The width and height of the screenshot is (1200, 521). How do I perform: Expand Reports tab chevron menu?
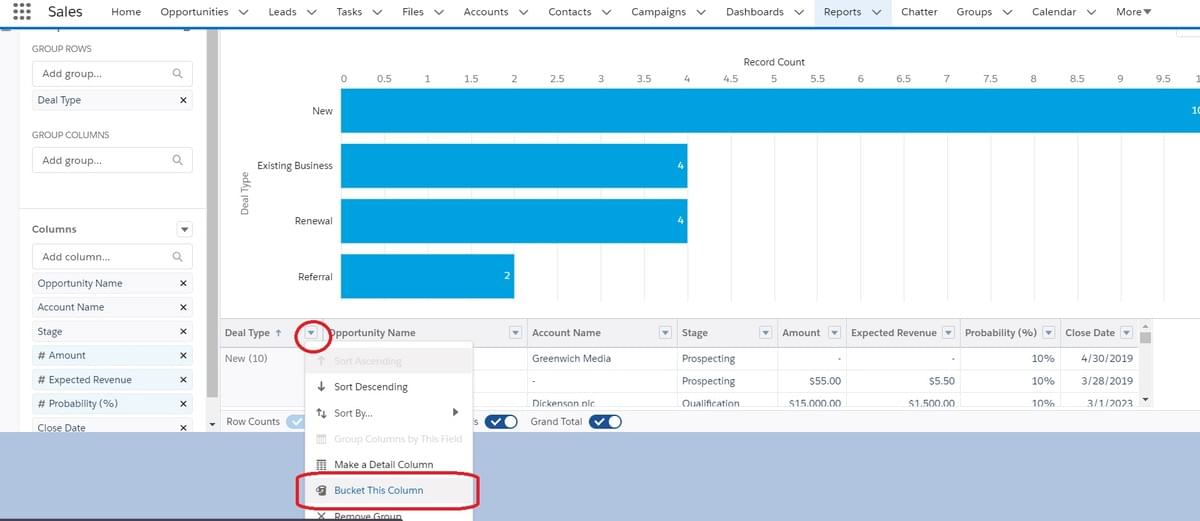tap(876, 12)
